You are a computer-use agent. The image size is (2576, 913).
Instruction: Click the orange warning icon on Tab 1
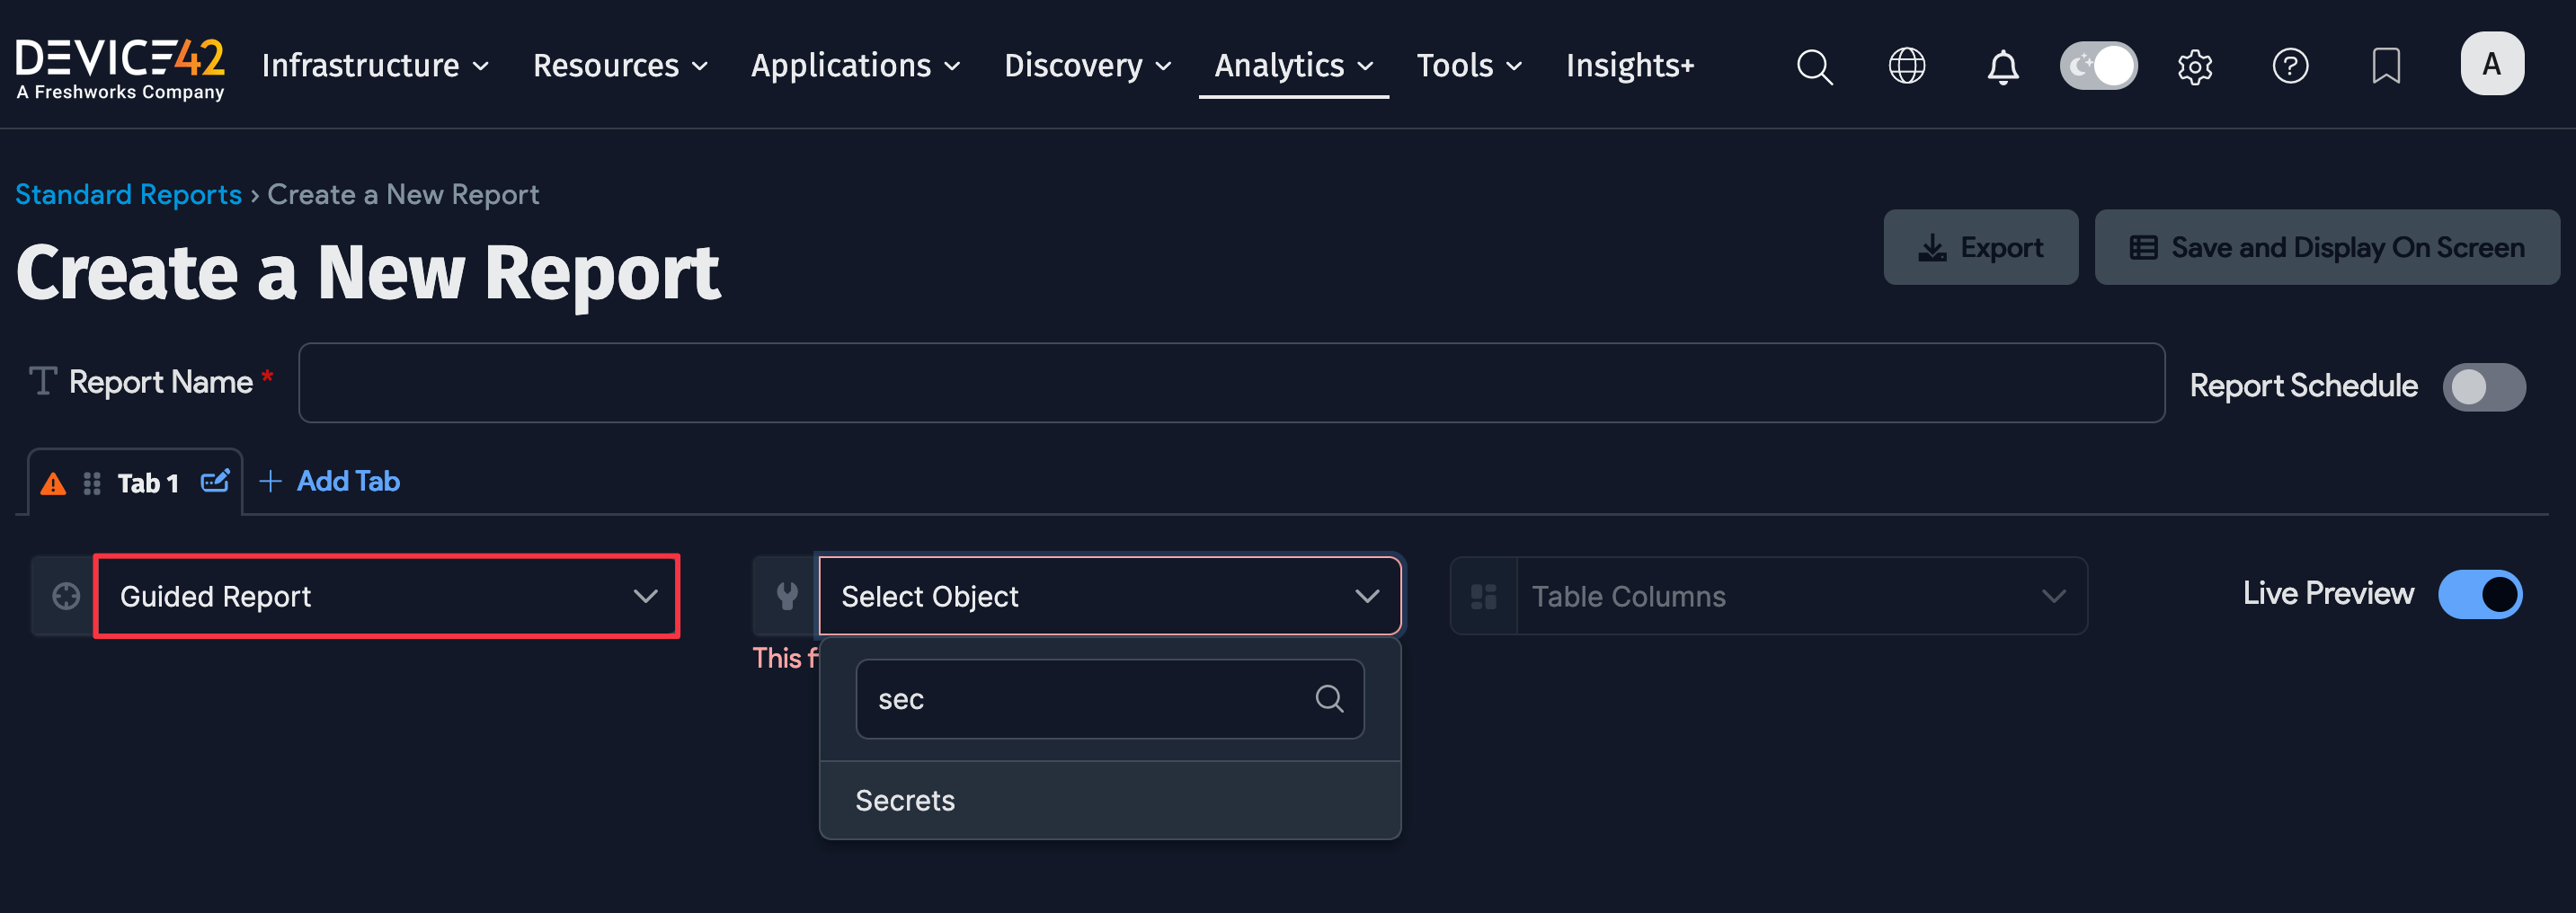tap(53, 485)
